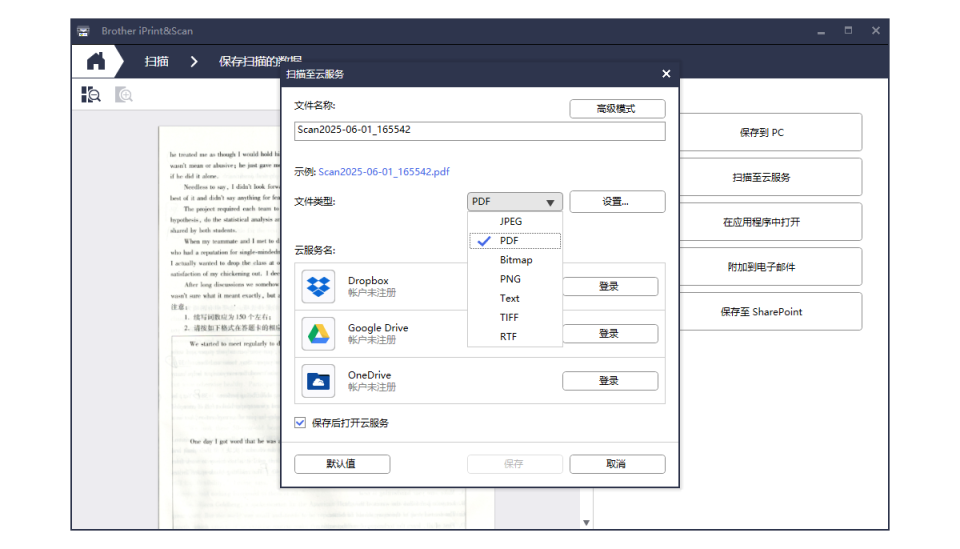Minimize the Brother iPrint&Scan window
The image size is (960, 549).
coord(821,31)
